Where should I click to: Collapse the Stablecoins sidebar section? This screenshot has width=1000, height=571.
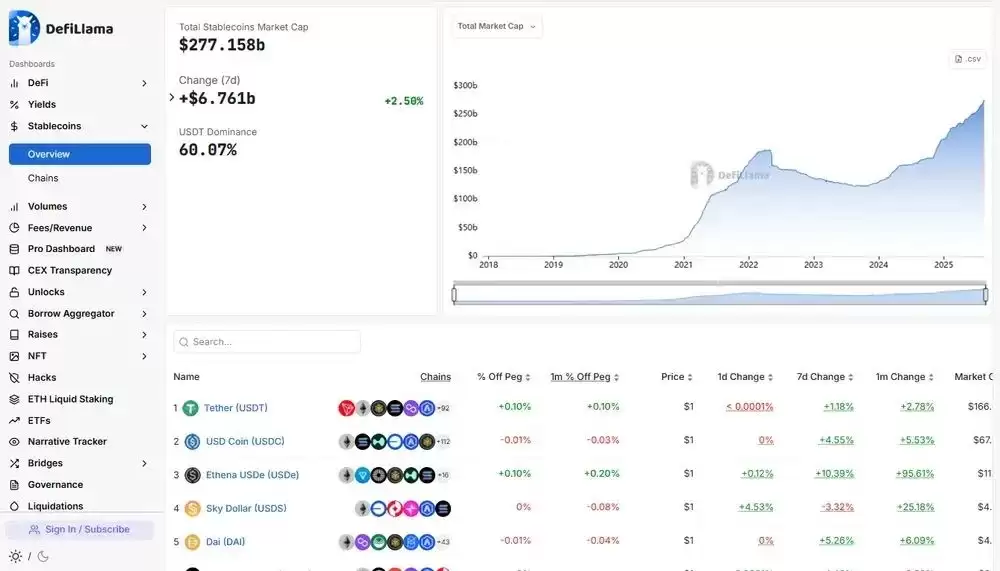click(144, 126)
